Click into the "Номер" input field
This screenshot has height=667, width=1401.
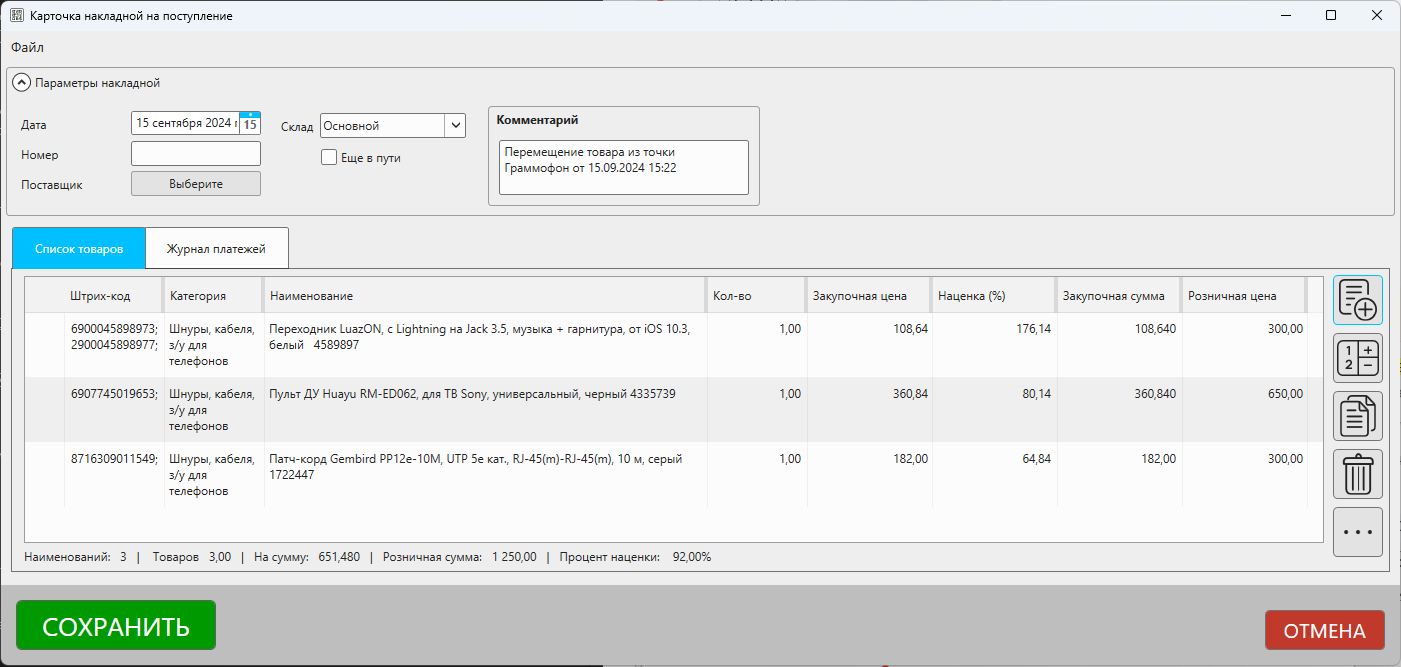(196, 154)
